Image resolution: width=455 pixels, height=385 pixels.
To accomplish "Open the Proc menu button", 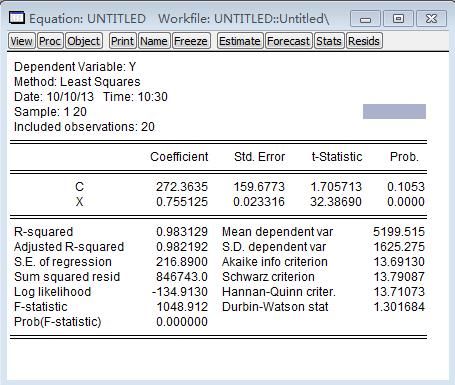I will 50,41.
